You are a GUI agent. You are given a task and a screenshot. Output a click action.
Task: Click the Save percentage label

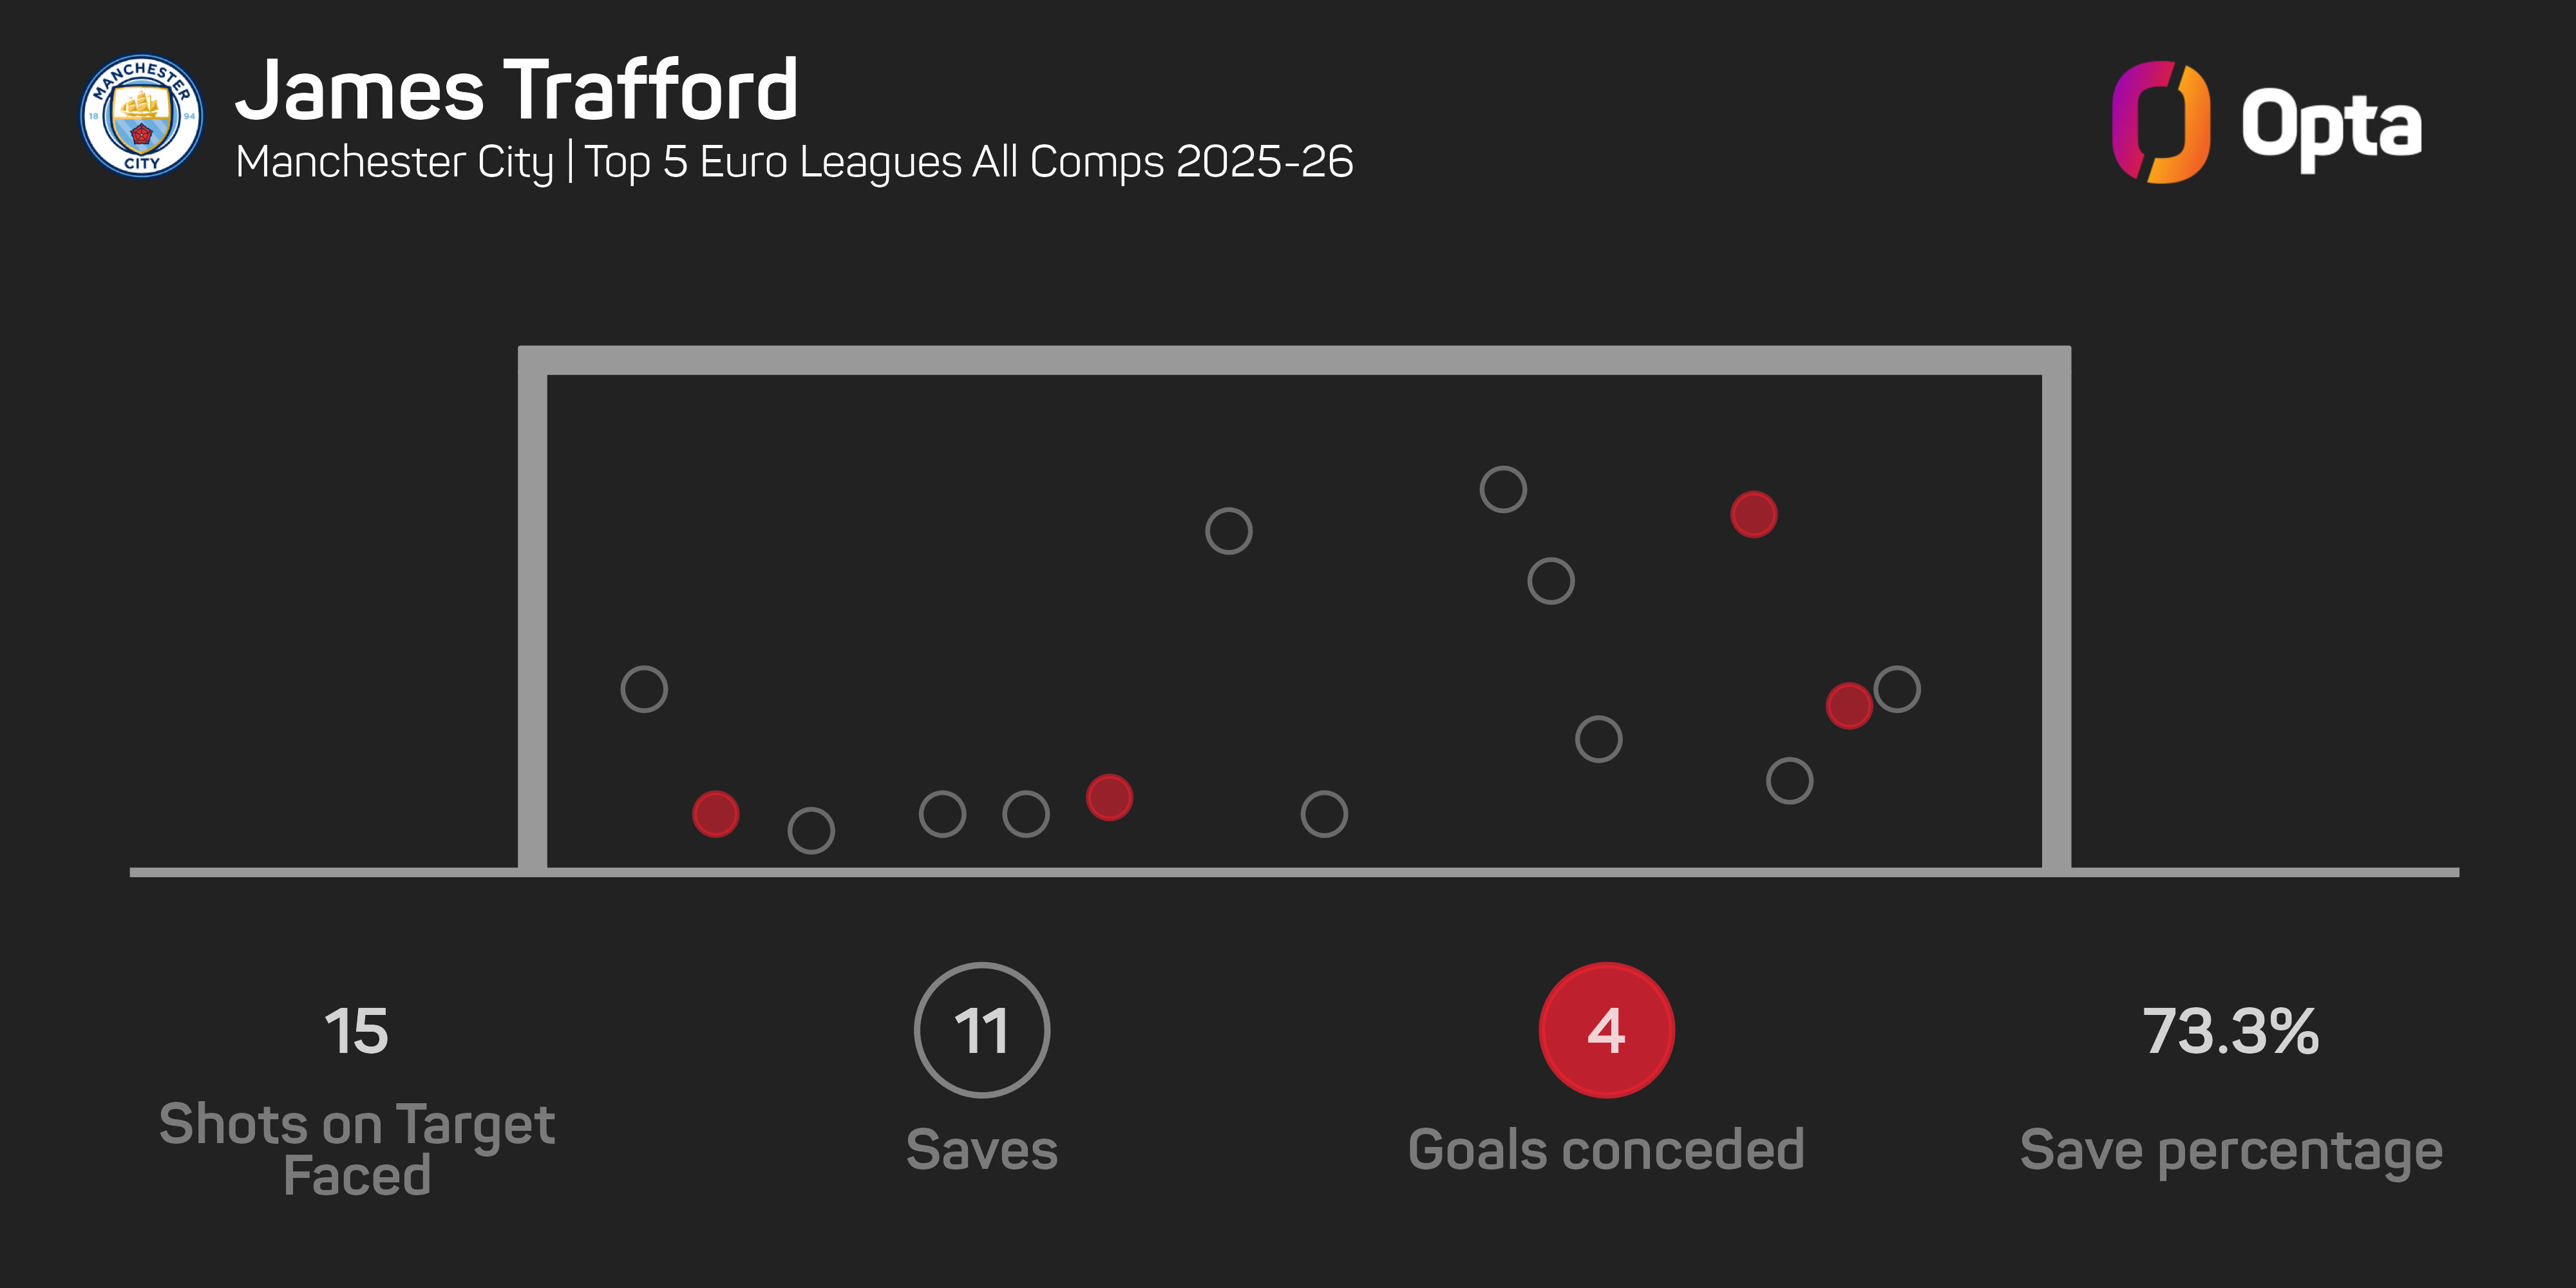2231,1150
